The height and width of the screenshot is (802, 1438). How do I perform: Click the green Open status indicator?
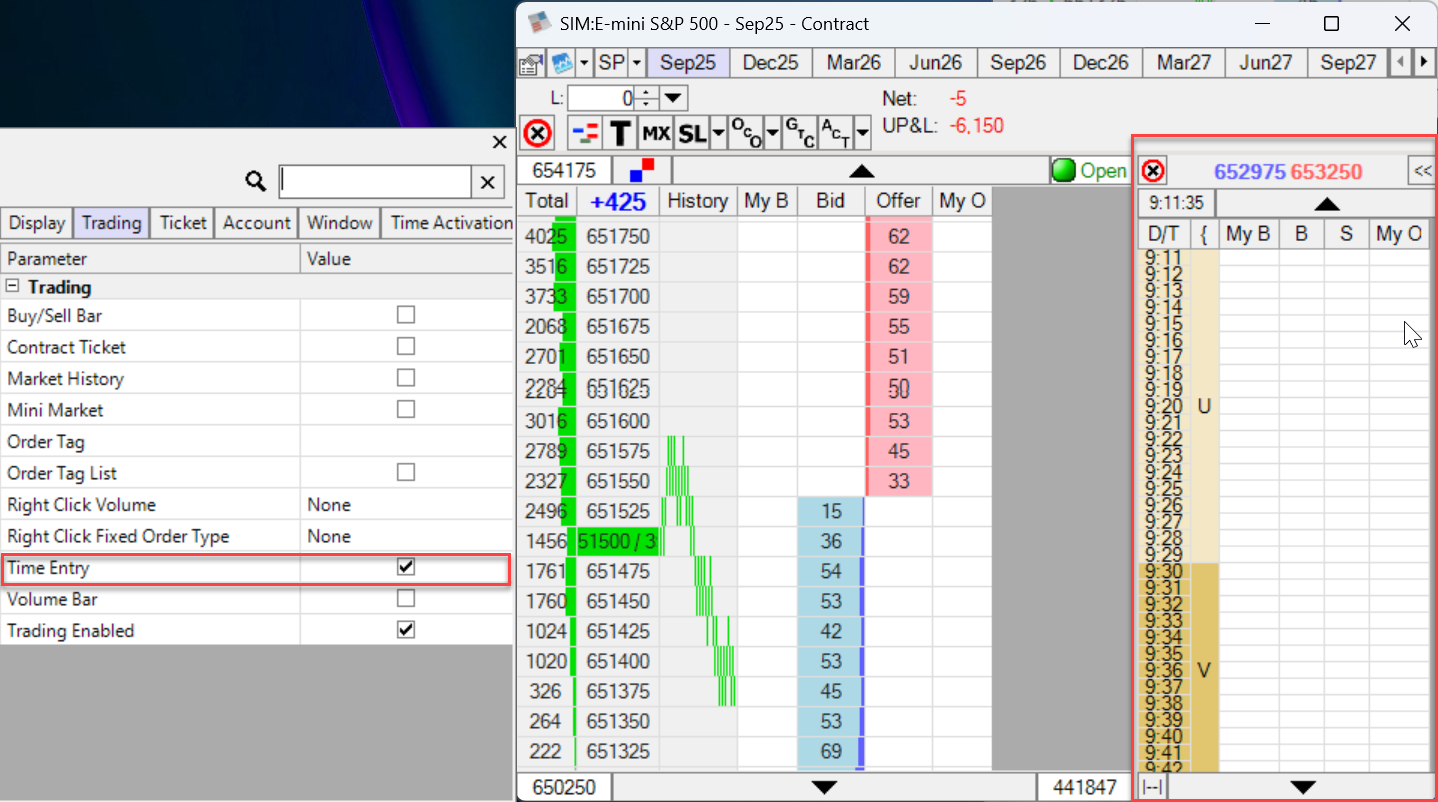pyautogui.click(x=1089, y=171)
